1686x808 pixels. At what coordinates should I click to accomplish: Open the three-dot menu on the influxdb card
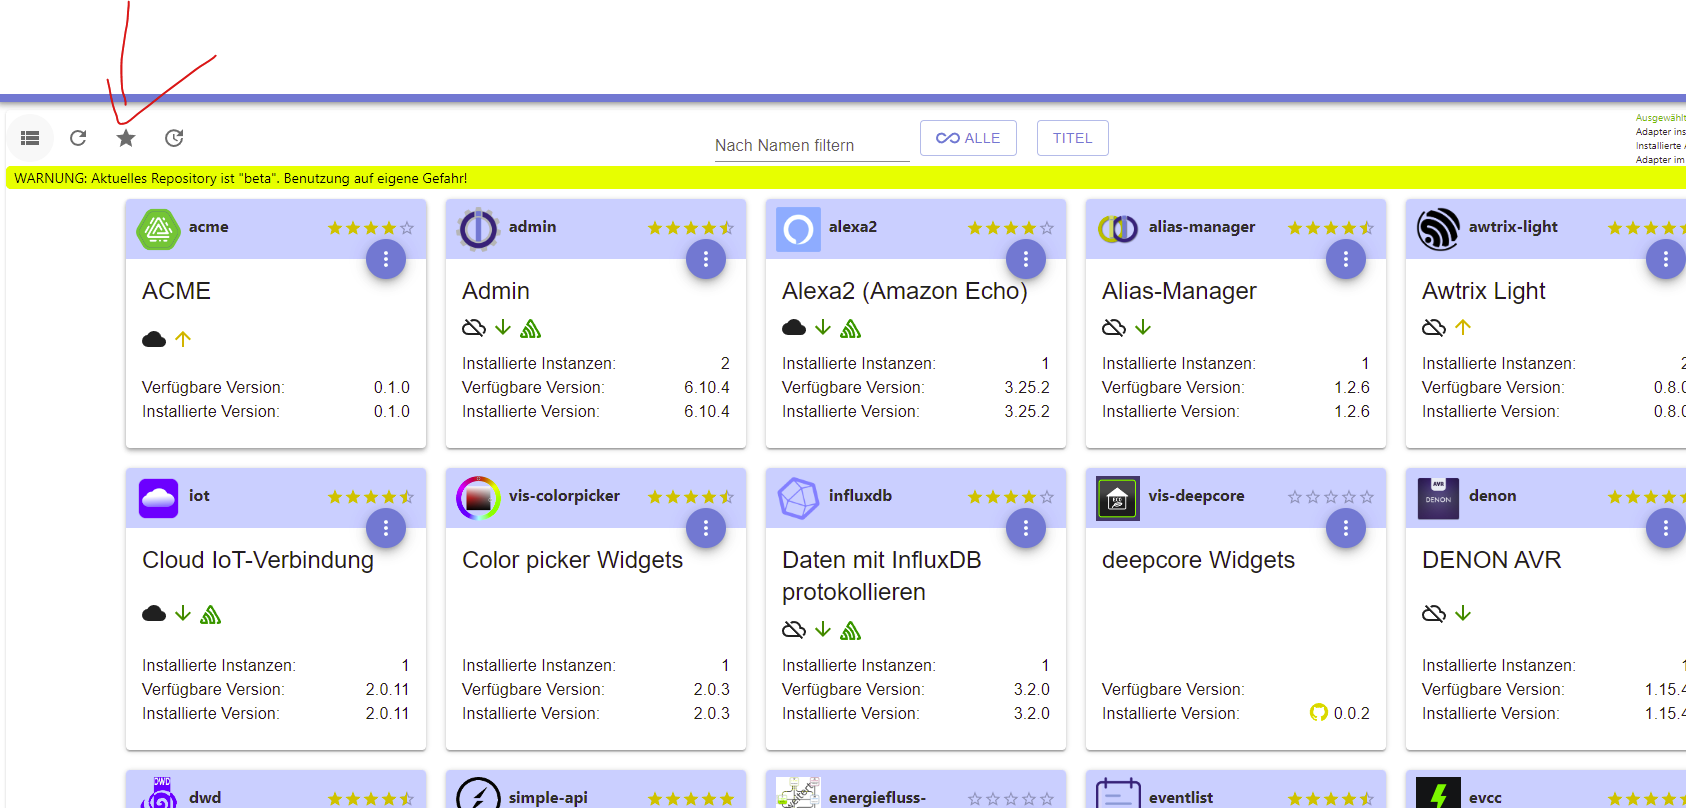click(1026, 528)
